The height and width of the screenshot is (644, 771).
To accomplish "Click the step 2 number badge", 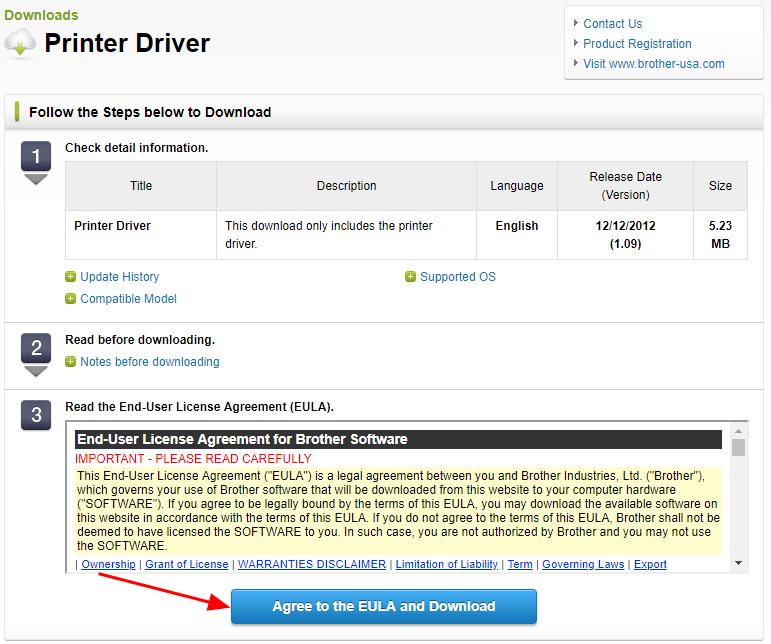I will point(36,349).
